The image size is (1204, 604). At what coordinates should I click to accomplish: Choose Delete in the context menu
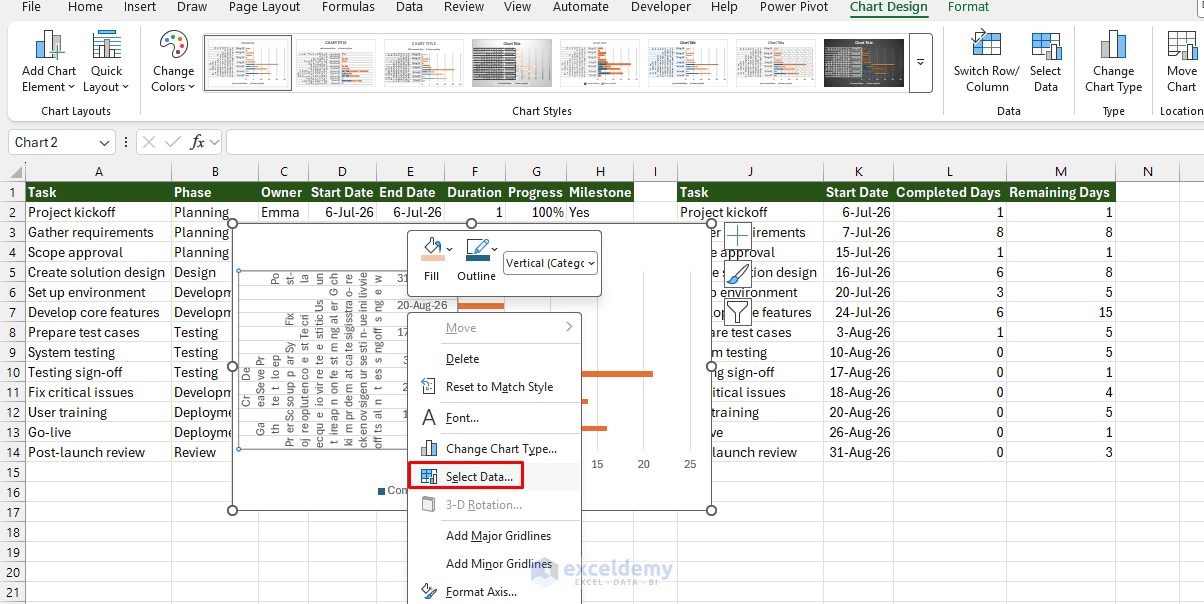click(462, 358)
